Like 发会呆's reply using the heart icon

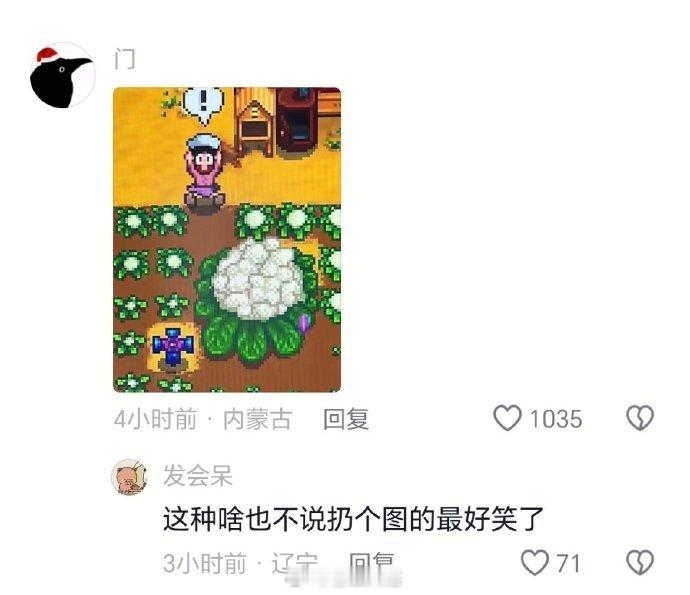535,562
